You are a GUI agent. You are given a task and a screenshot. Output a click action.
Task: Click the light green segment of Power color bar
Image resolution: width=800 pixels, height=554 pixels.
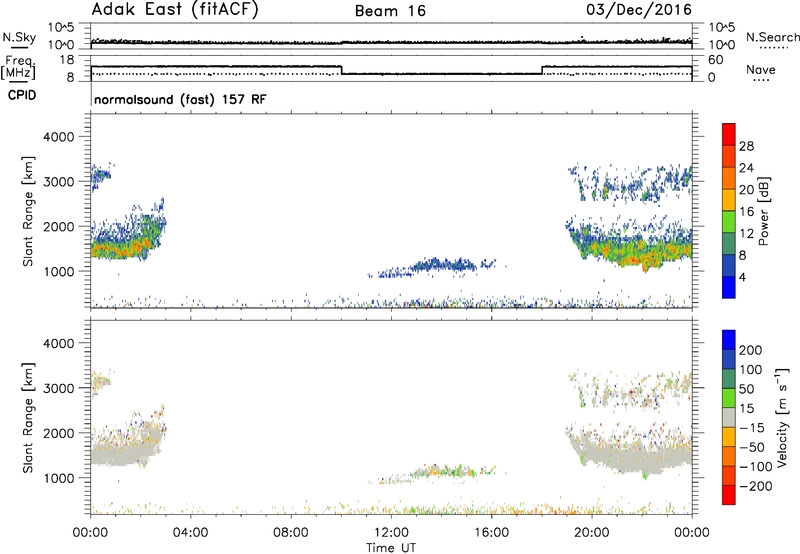click(x=729, y=222)
